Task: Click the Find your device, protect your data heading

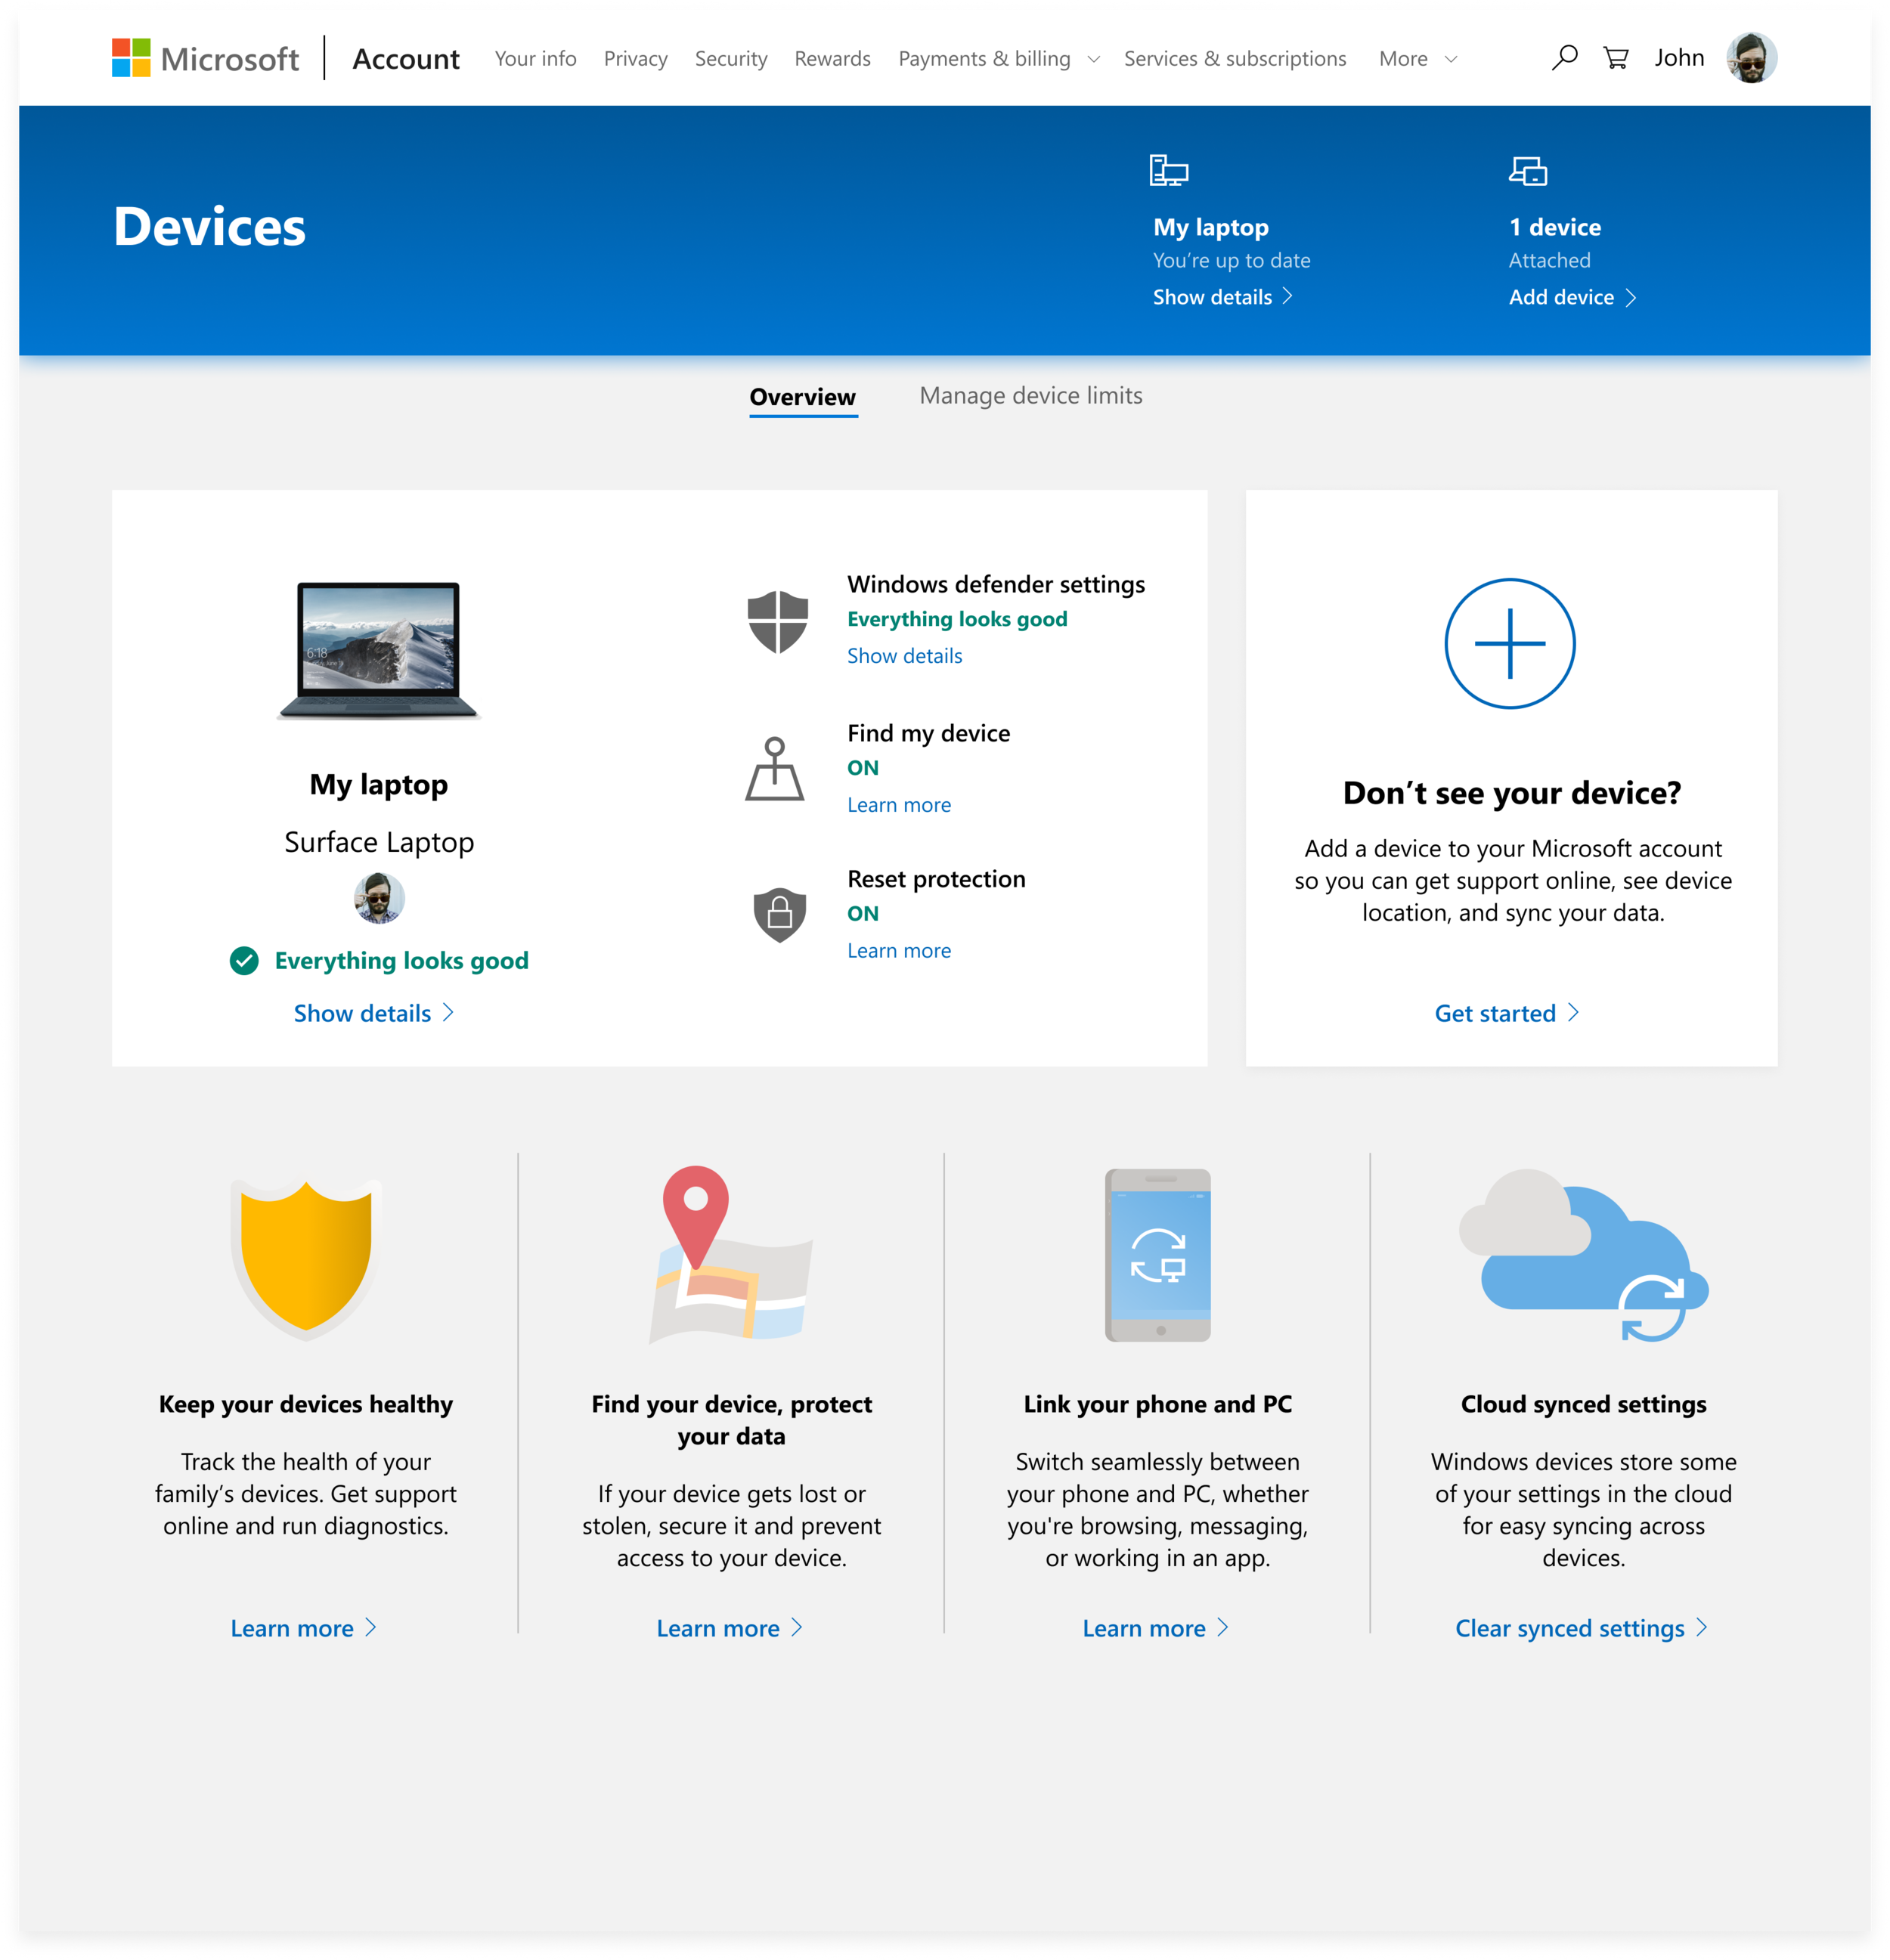Action: coord(732,1420)
